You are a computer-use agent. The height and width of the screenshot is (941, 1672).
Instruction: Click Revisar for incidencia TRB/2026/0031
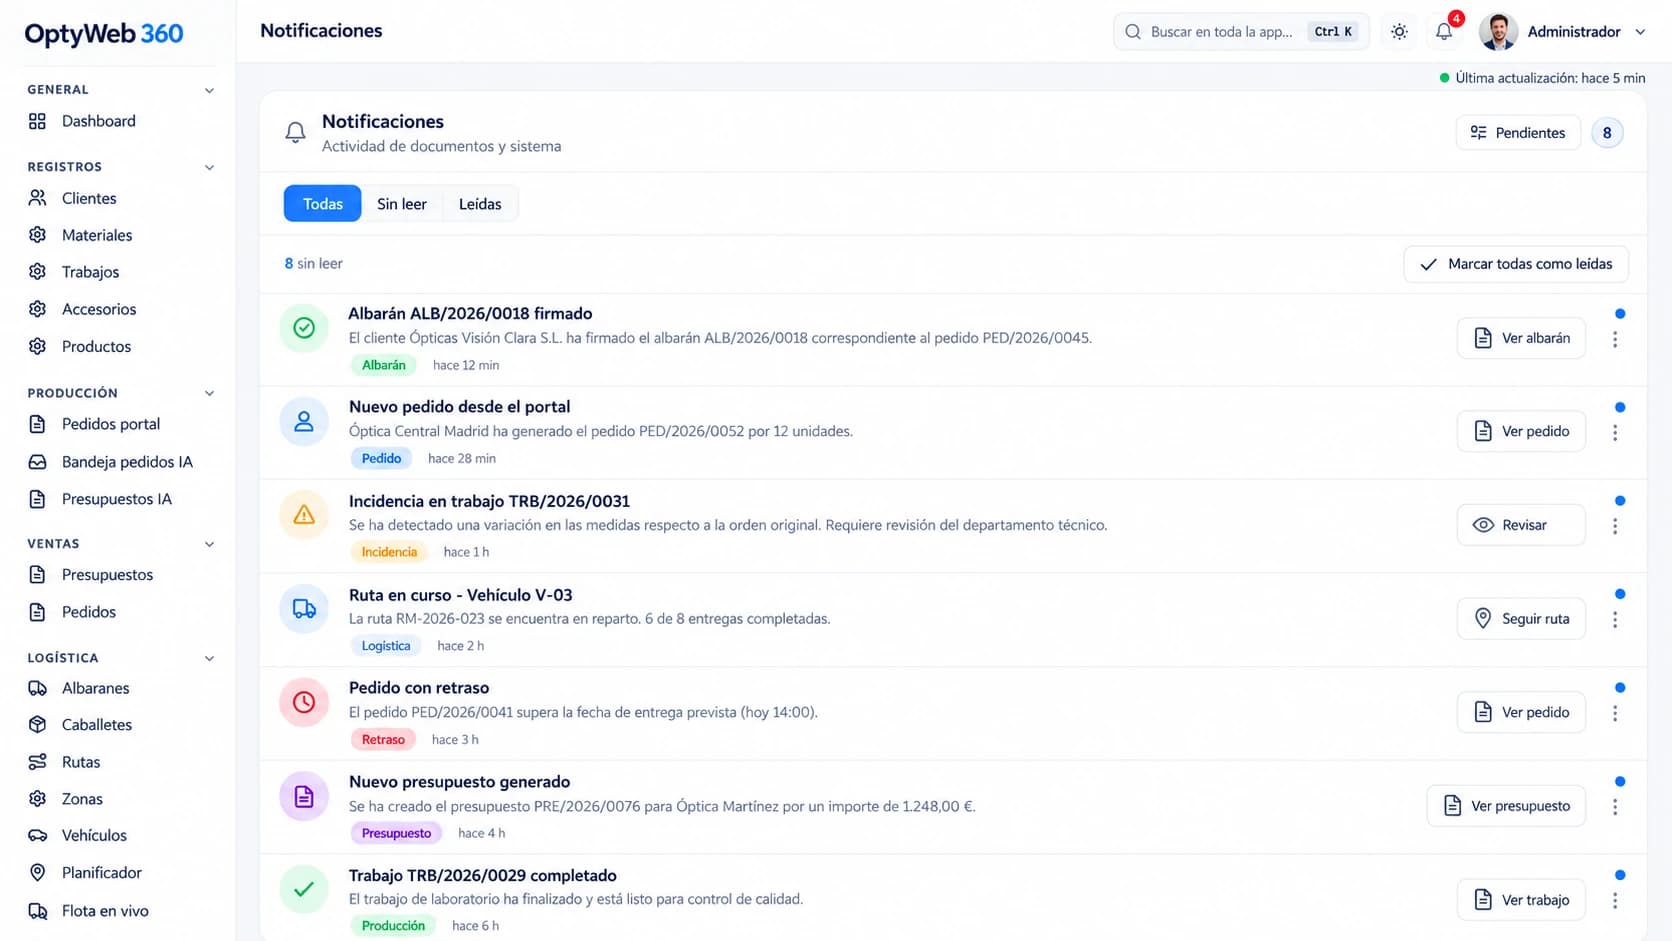point(1521,525)
